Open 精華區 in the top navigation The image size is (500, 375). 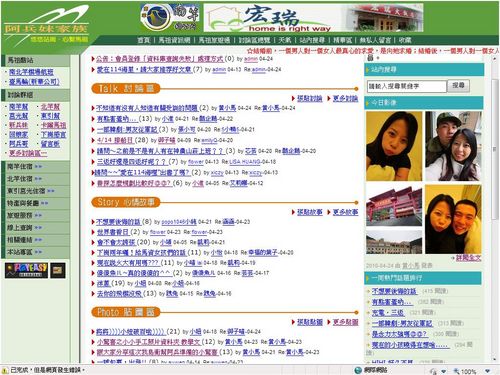click(342, 40)
